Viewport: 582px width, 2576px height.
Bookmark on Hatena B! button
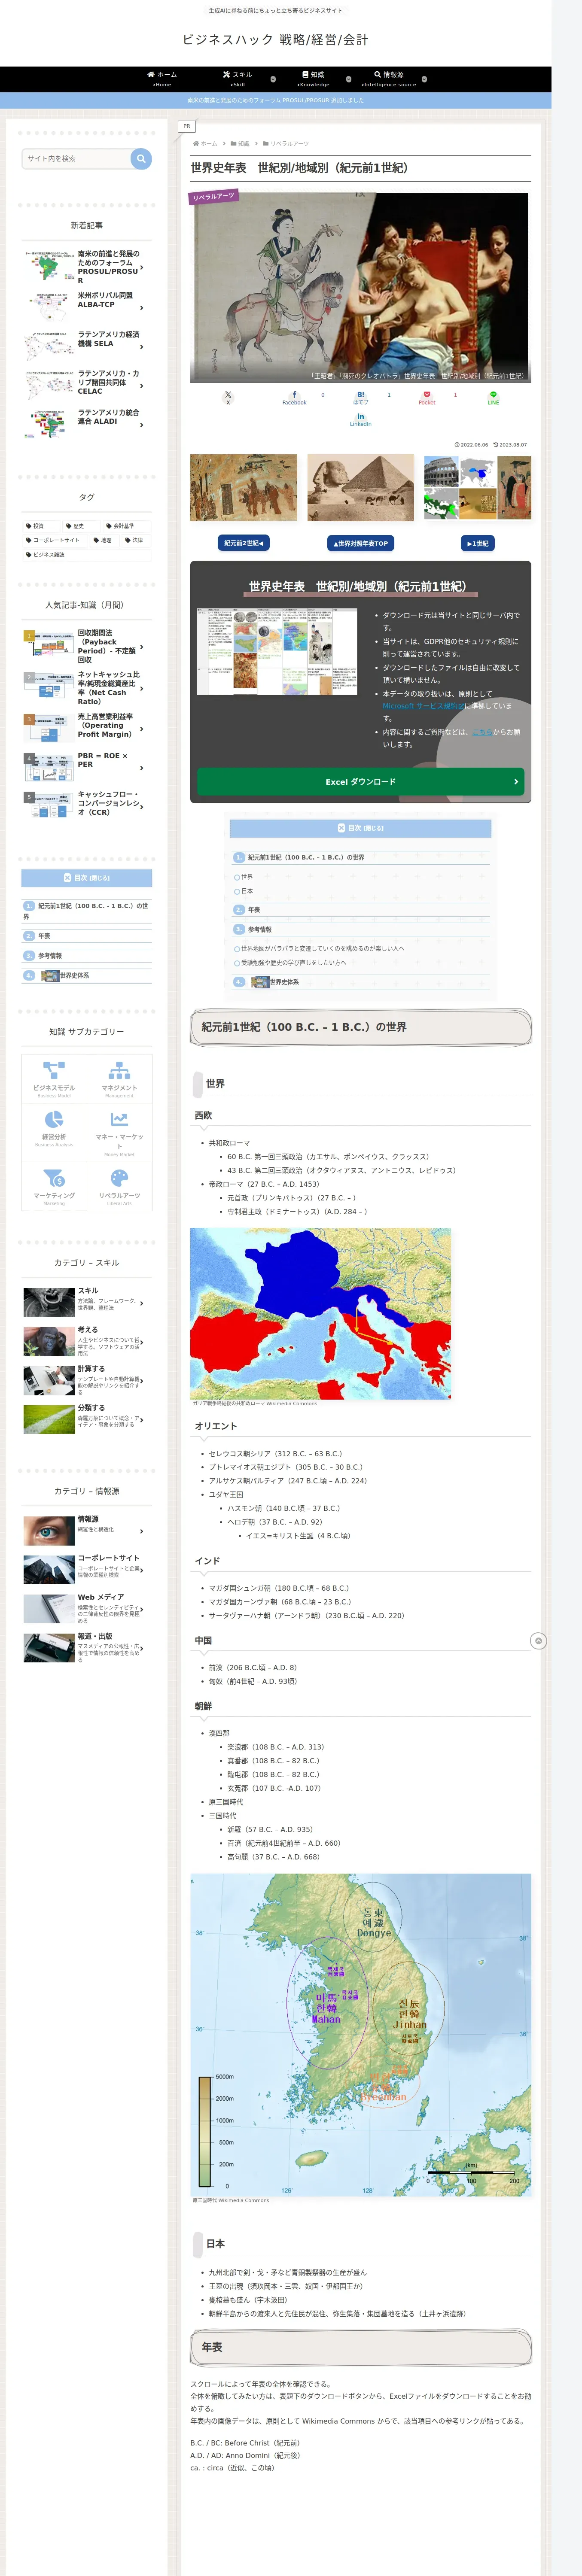(361, 398)
